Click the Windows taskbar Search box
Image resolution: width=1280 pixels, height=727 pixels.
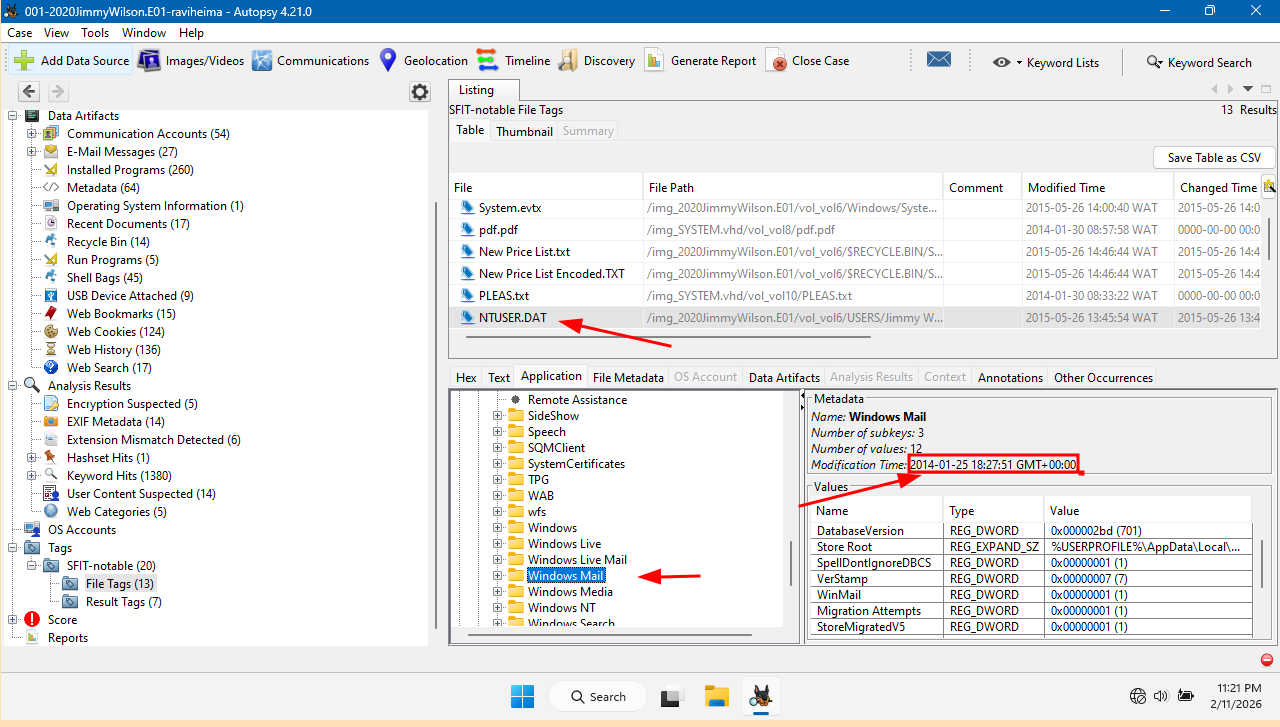[598, 697]
